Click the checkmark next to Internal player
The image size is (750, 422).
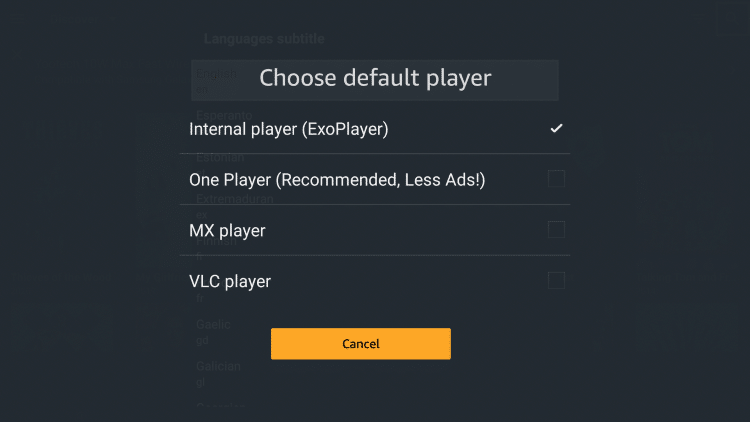pos(556,128)
